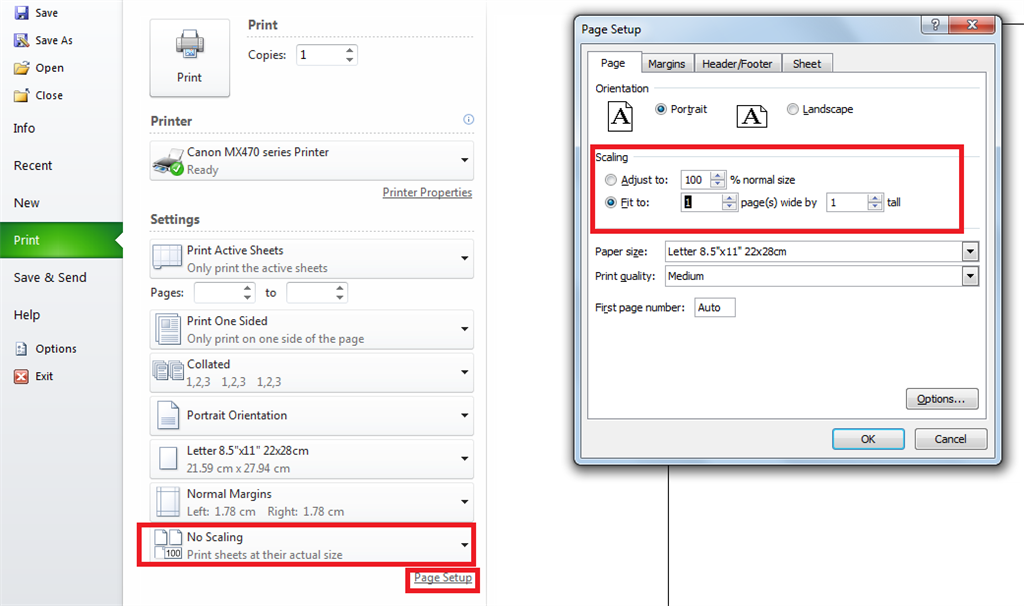The width and height of the screenshot is (1024, 606).
Task: Enable the Adjust to scaling option
Action: (x=611, y=180)
